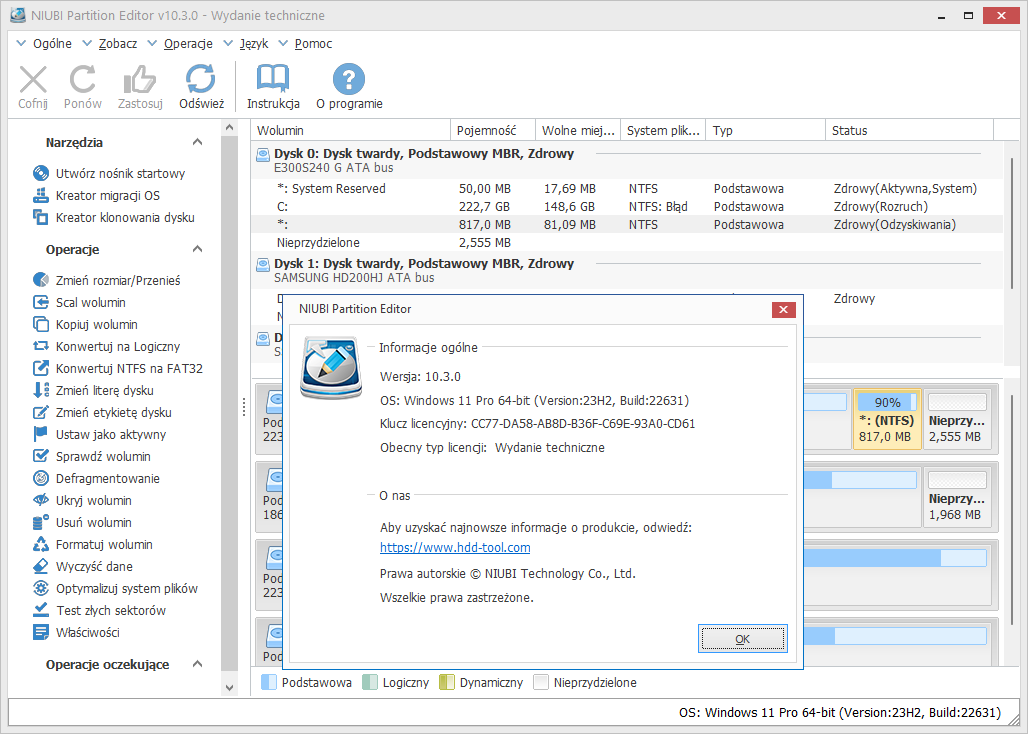The width and height of the screenshot is (1028, 734).
Task: Select the Nieprzydzielone 2,555 MB row
Action: (x=627, y=242)
